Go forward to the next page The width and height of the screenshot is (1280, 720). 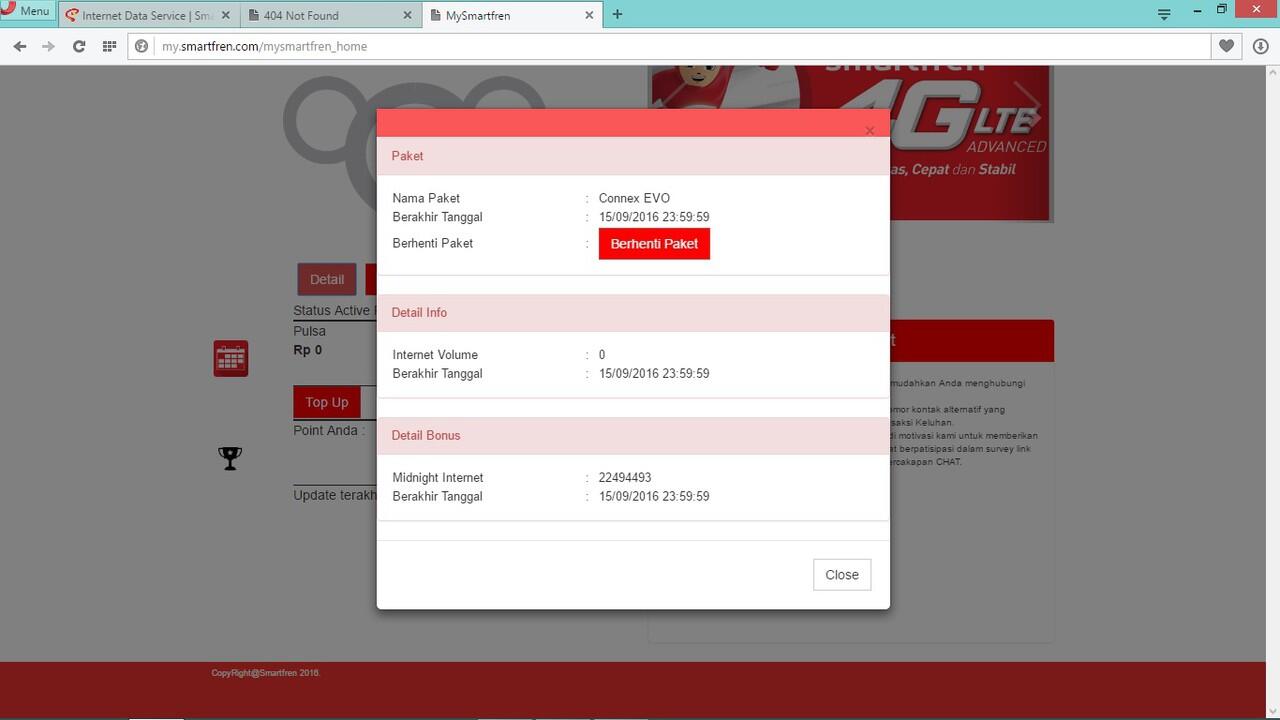tap(48, 46)
